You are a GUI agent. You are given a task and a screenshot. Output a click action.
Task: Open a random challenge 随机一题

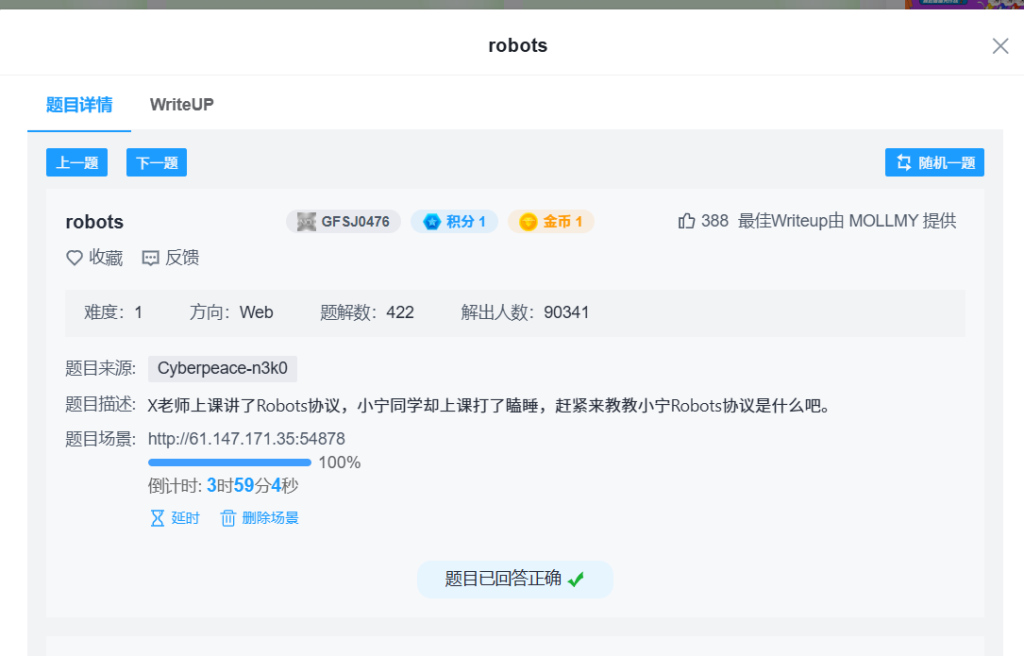(934, 163)
